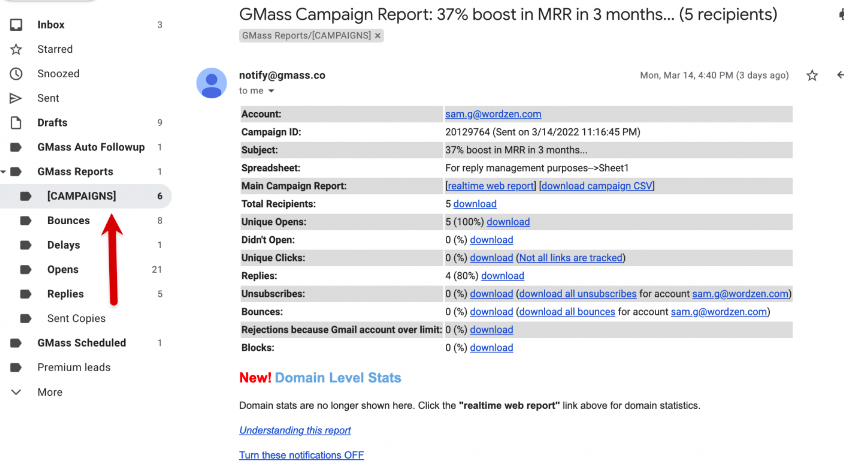
Task: Click the GMass Auto Followup label icon
Action: 16,147
